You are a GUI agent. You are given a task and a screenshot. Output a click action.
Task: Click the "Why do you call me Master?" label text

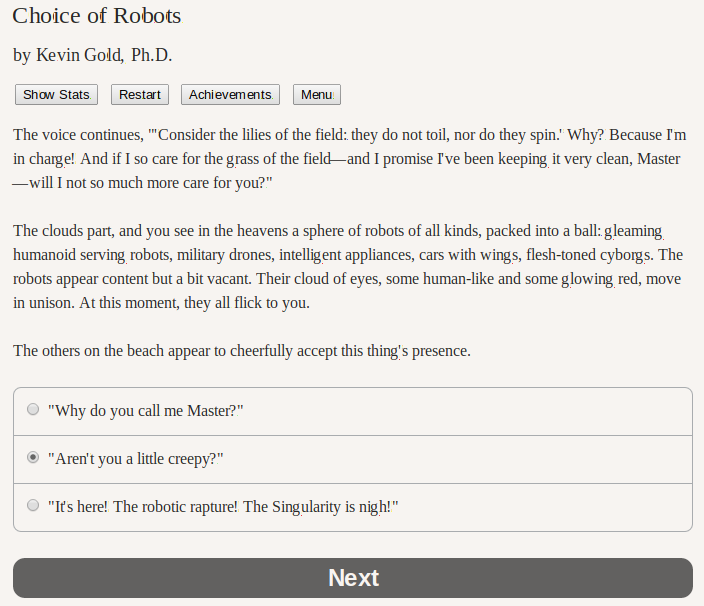(x=146, y=410)
